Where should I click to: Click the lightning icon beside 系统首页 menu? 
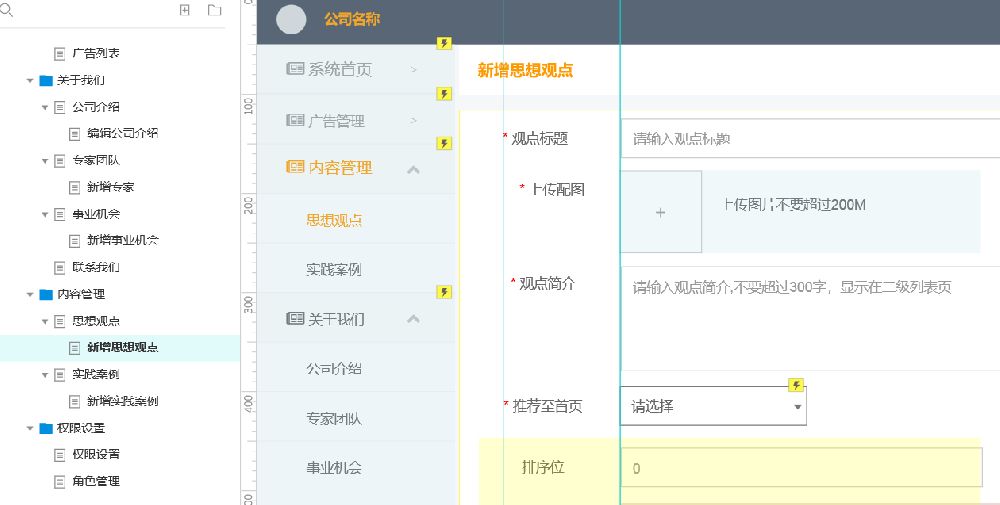tap(444, 43)
